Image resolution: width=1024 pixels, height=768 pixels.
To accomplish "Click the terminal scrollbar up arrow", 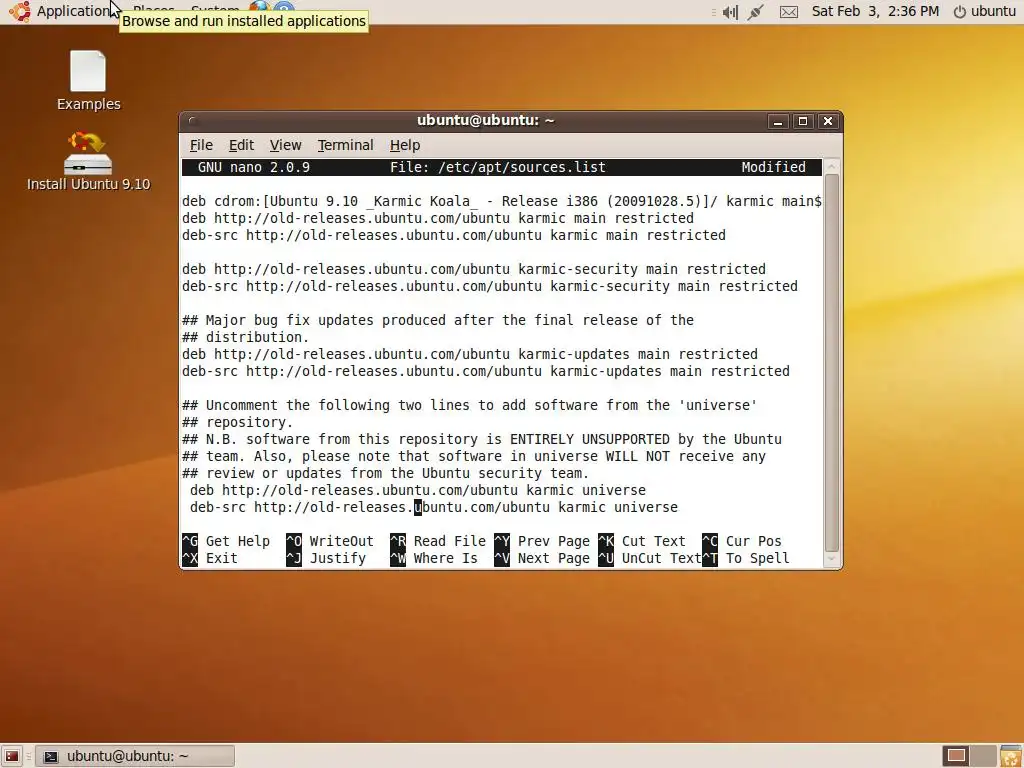I will coord(831,167).
